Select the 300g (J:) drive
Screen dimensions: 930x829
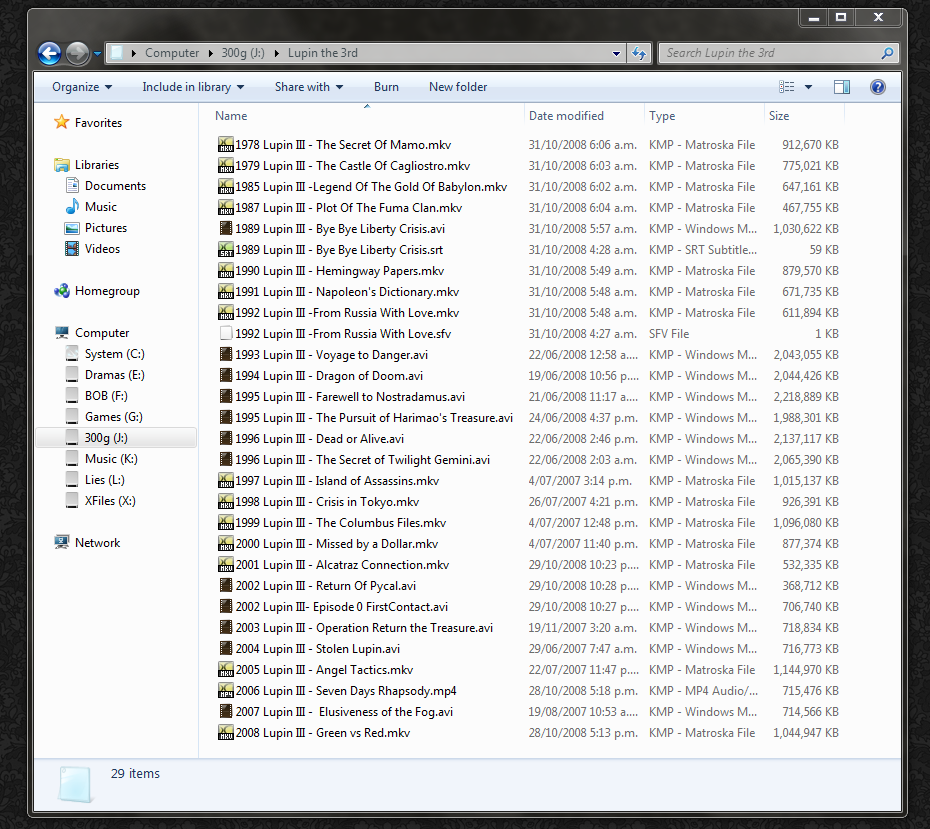pos(116,438)
